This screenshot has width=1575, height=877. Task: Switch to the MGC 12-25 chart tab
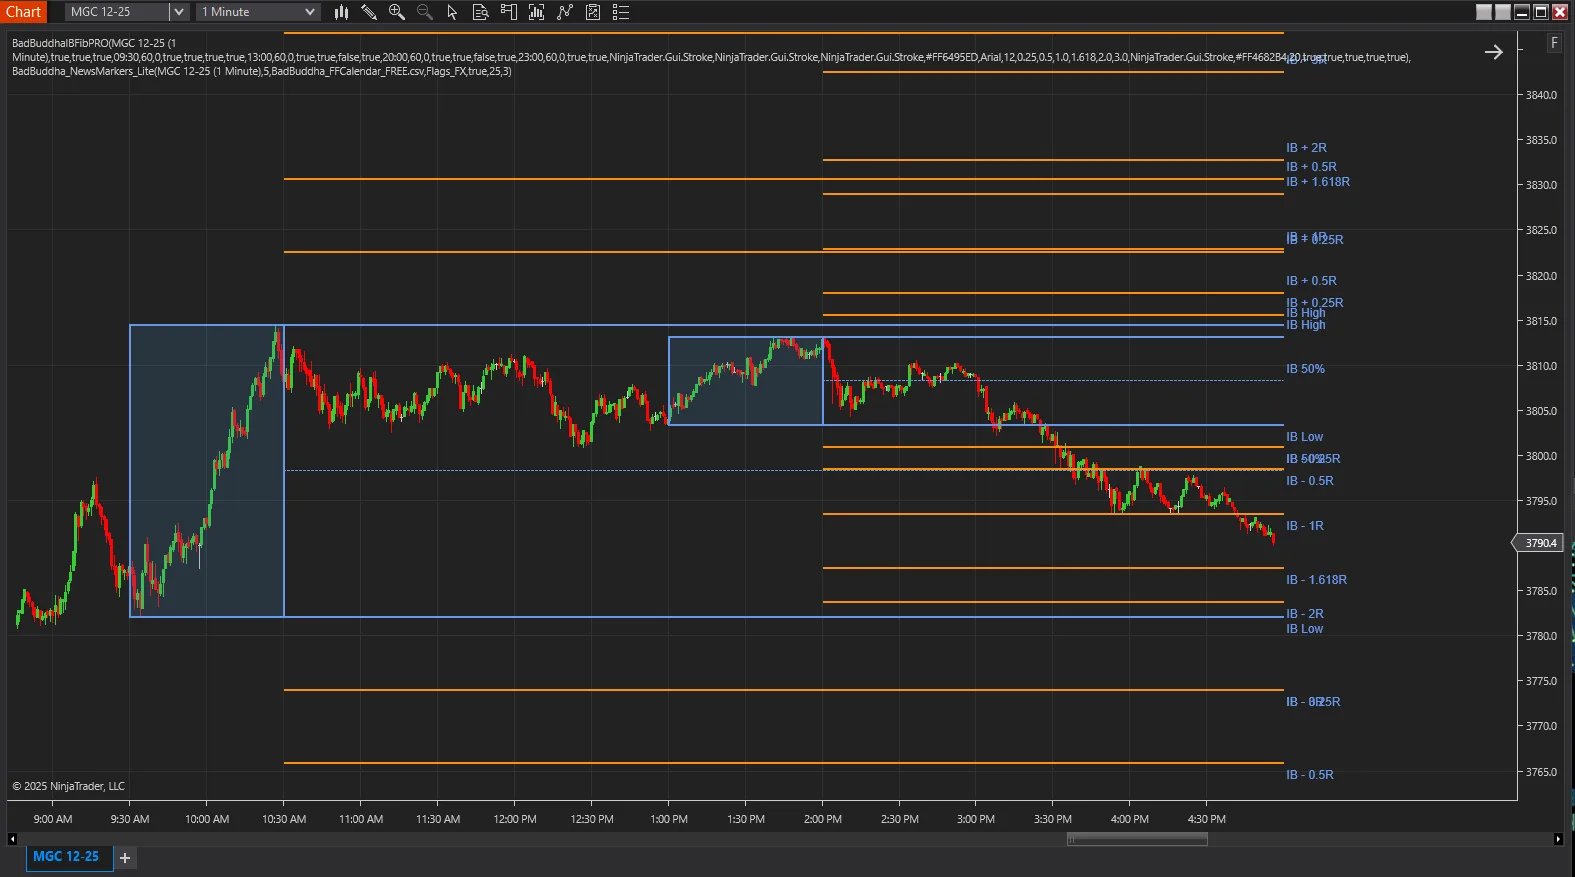pyautogui.click(x=66, y=857)
